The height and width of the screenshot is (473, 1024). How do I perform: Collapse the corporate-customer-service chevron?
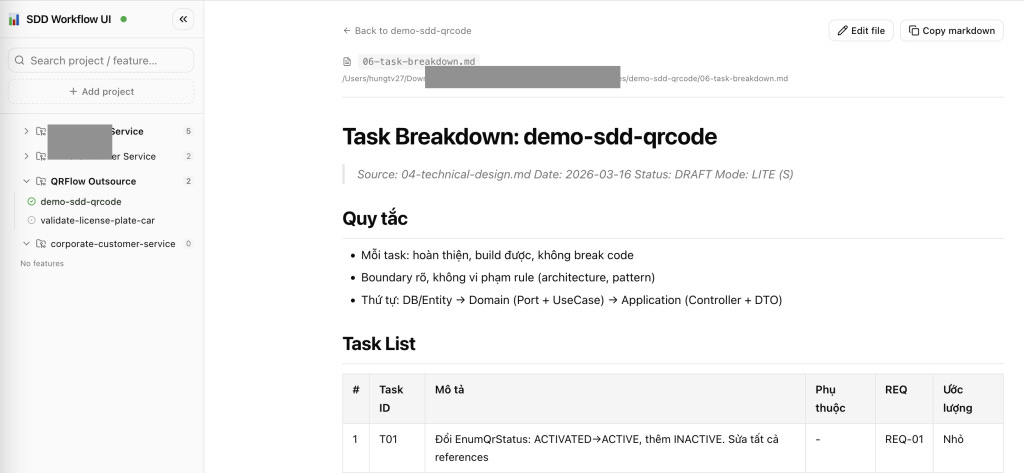pos(26,244)
